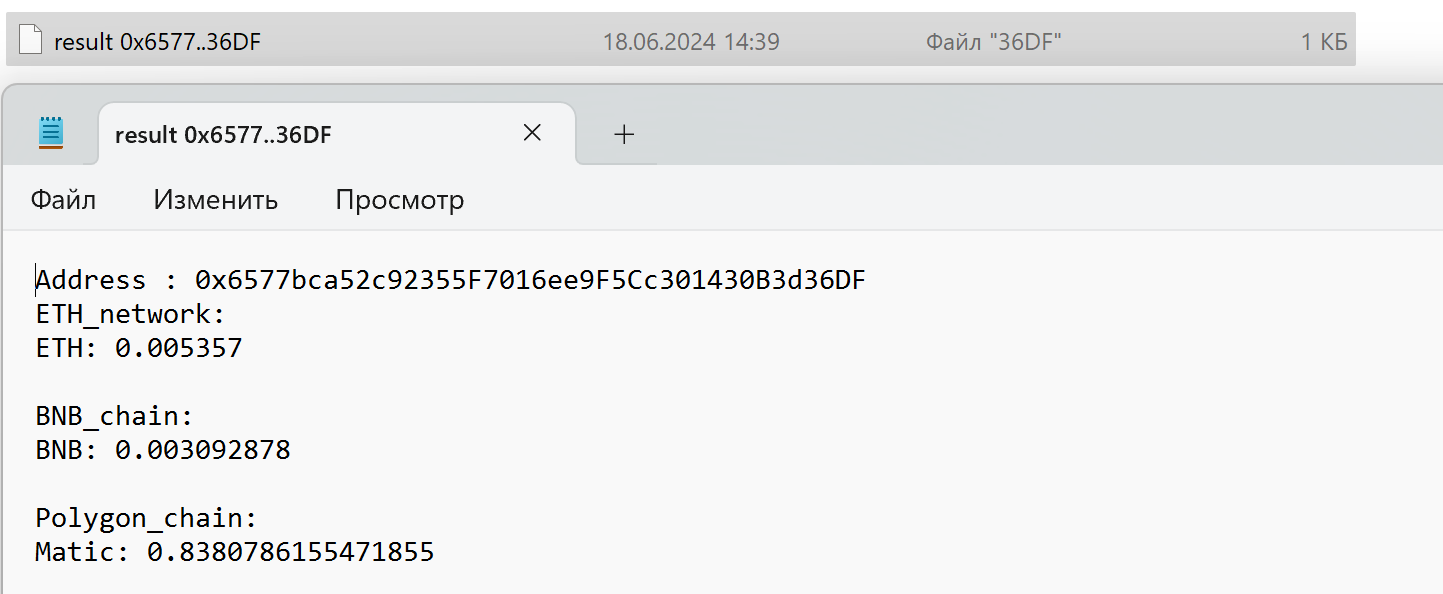Click the Matic: 0.8380786155471855 line
This screenshot has height=594, width=1443.
(235, 552)
